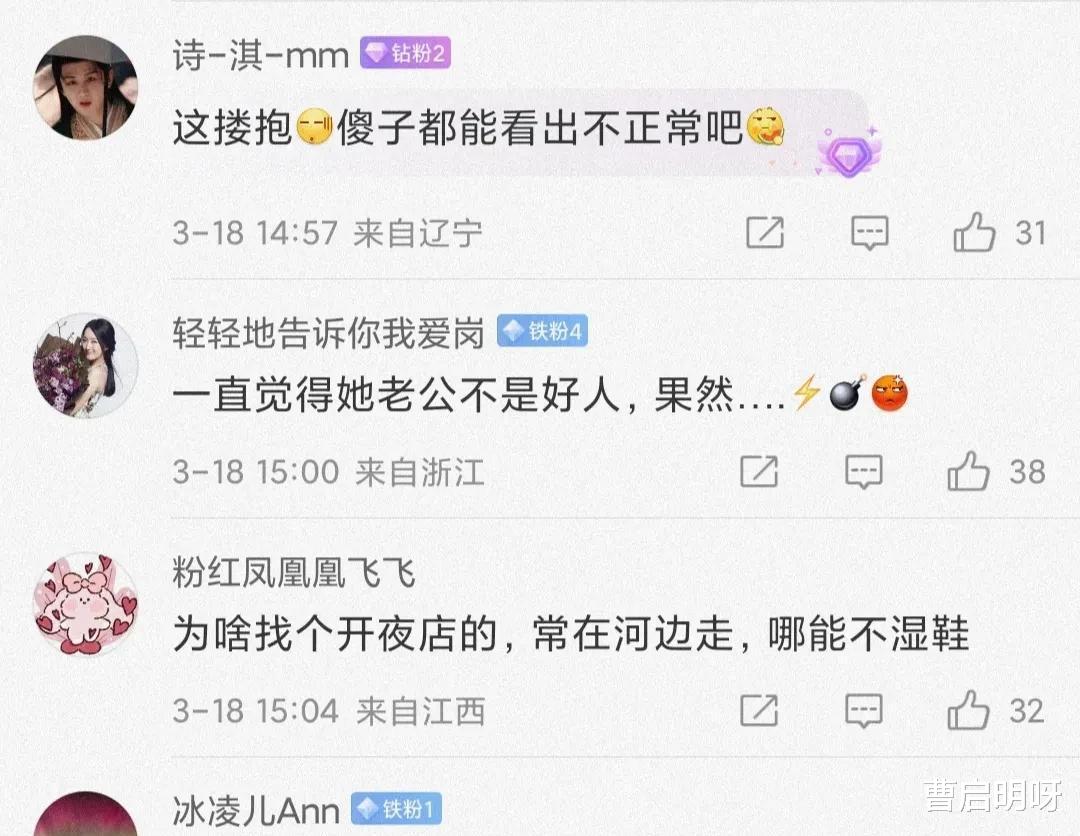Open username 轻轻地告诉你我爱岗

pos(329,333)
